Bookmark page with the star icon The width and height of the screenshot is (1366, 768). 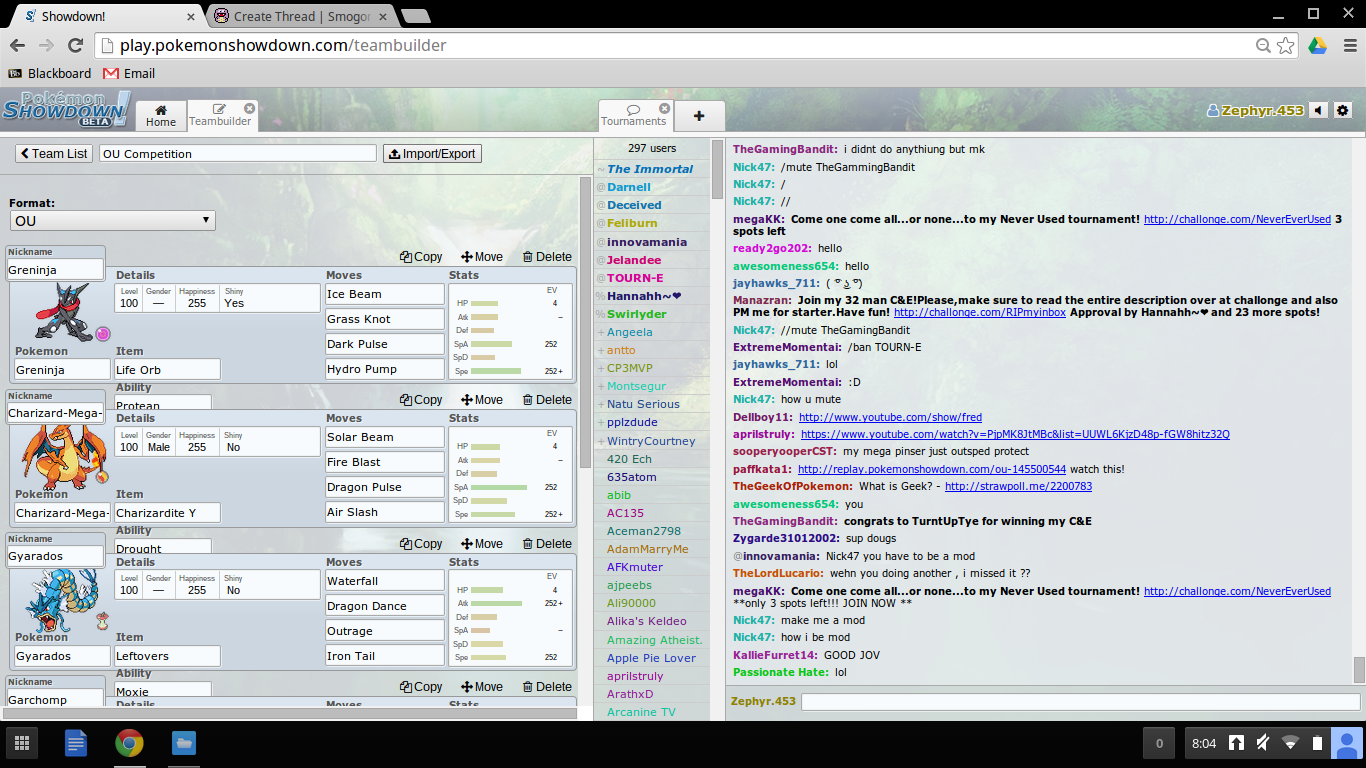click(1286, 45)
